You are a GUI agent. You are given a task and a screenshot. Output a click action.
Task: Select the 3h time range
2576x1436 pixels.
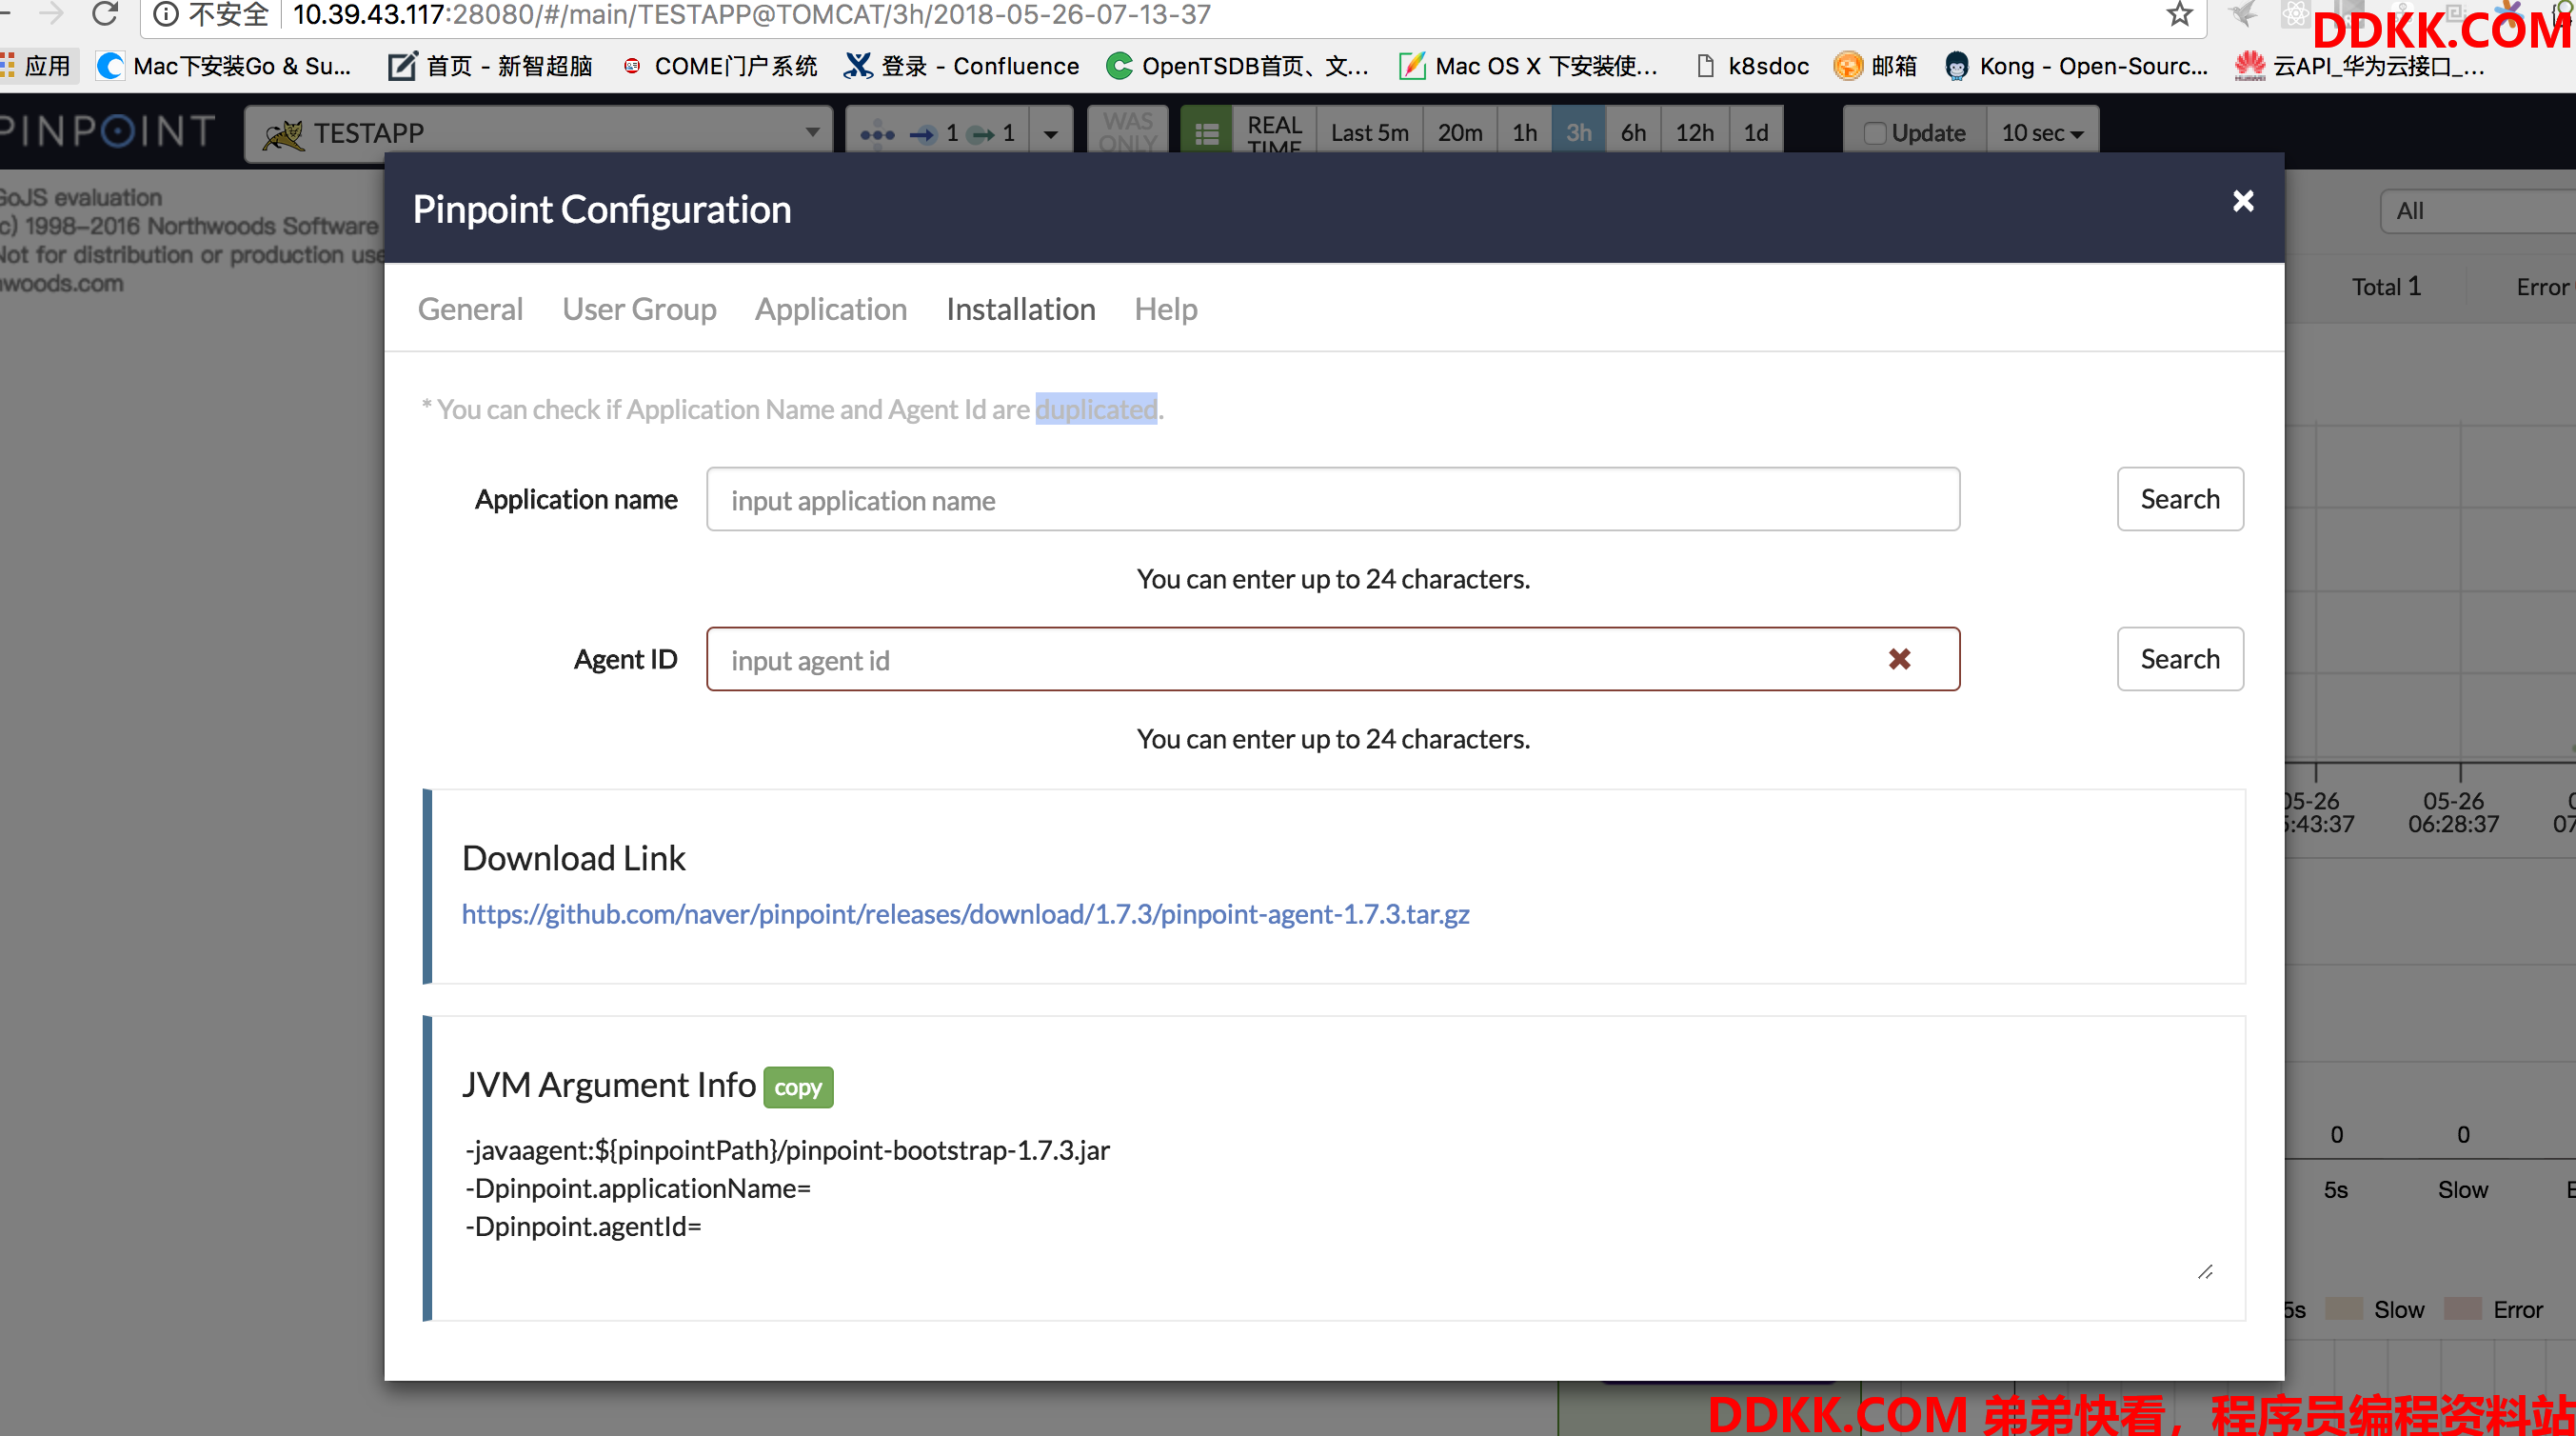coord(1579,133)
